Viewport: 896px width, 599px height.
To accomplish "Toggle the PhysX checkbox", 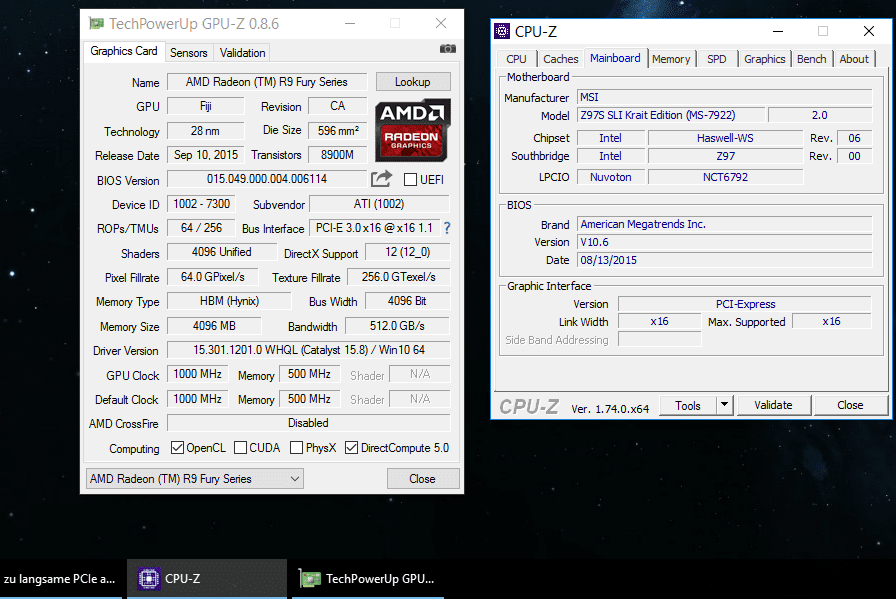I will 296,448.
